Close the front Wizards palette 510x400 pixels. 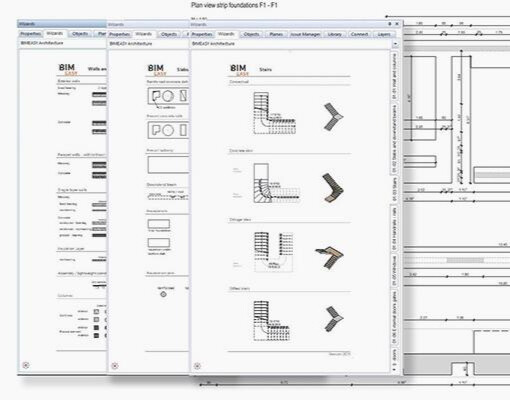click(x=397, y=24)
